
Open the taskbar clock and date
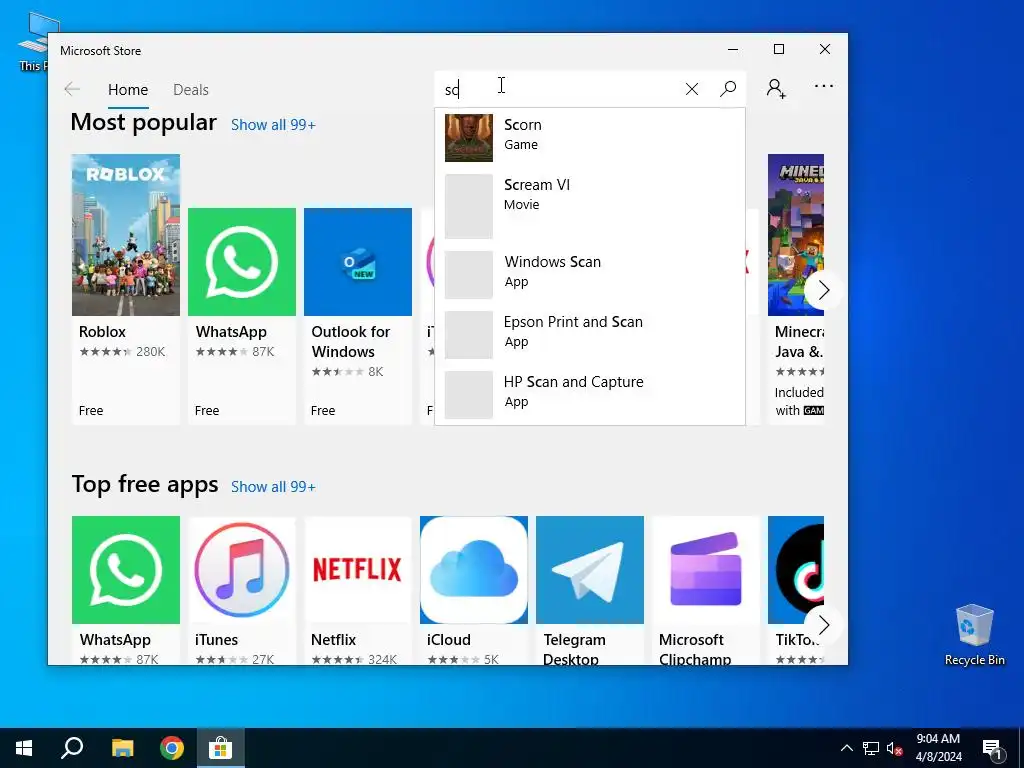[x=938, y=748]
